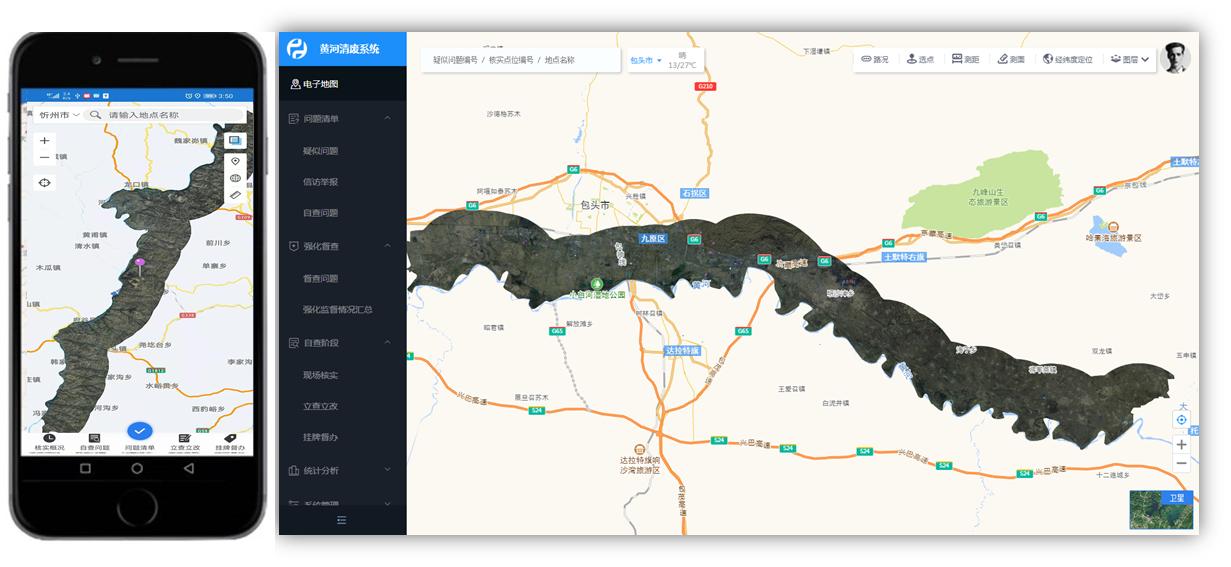Open the 问题清单 tab on the phone
1231x567 pixels.
pos(140,438)
